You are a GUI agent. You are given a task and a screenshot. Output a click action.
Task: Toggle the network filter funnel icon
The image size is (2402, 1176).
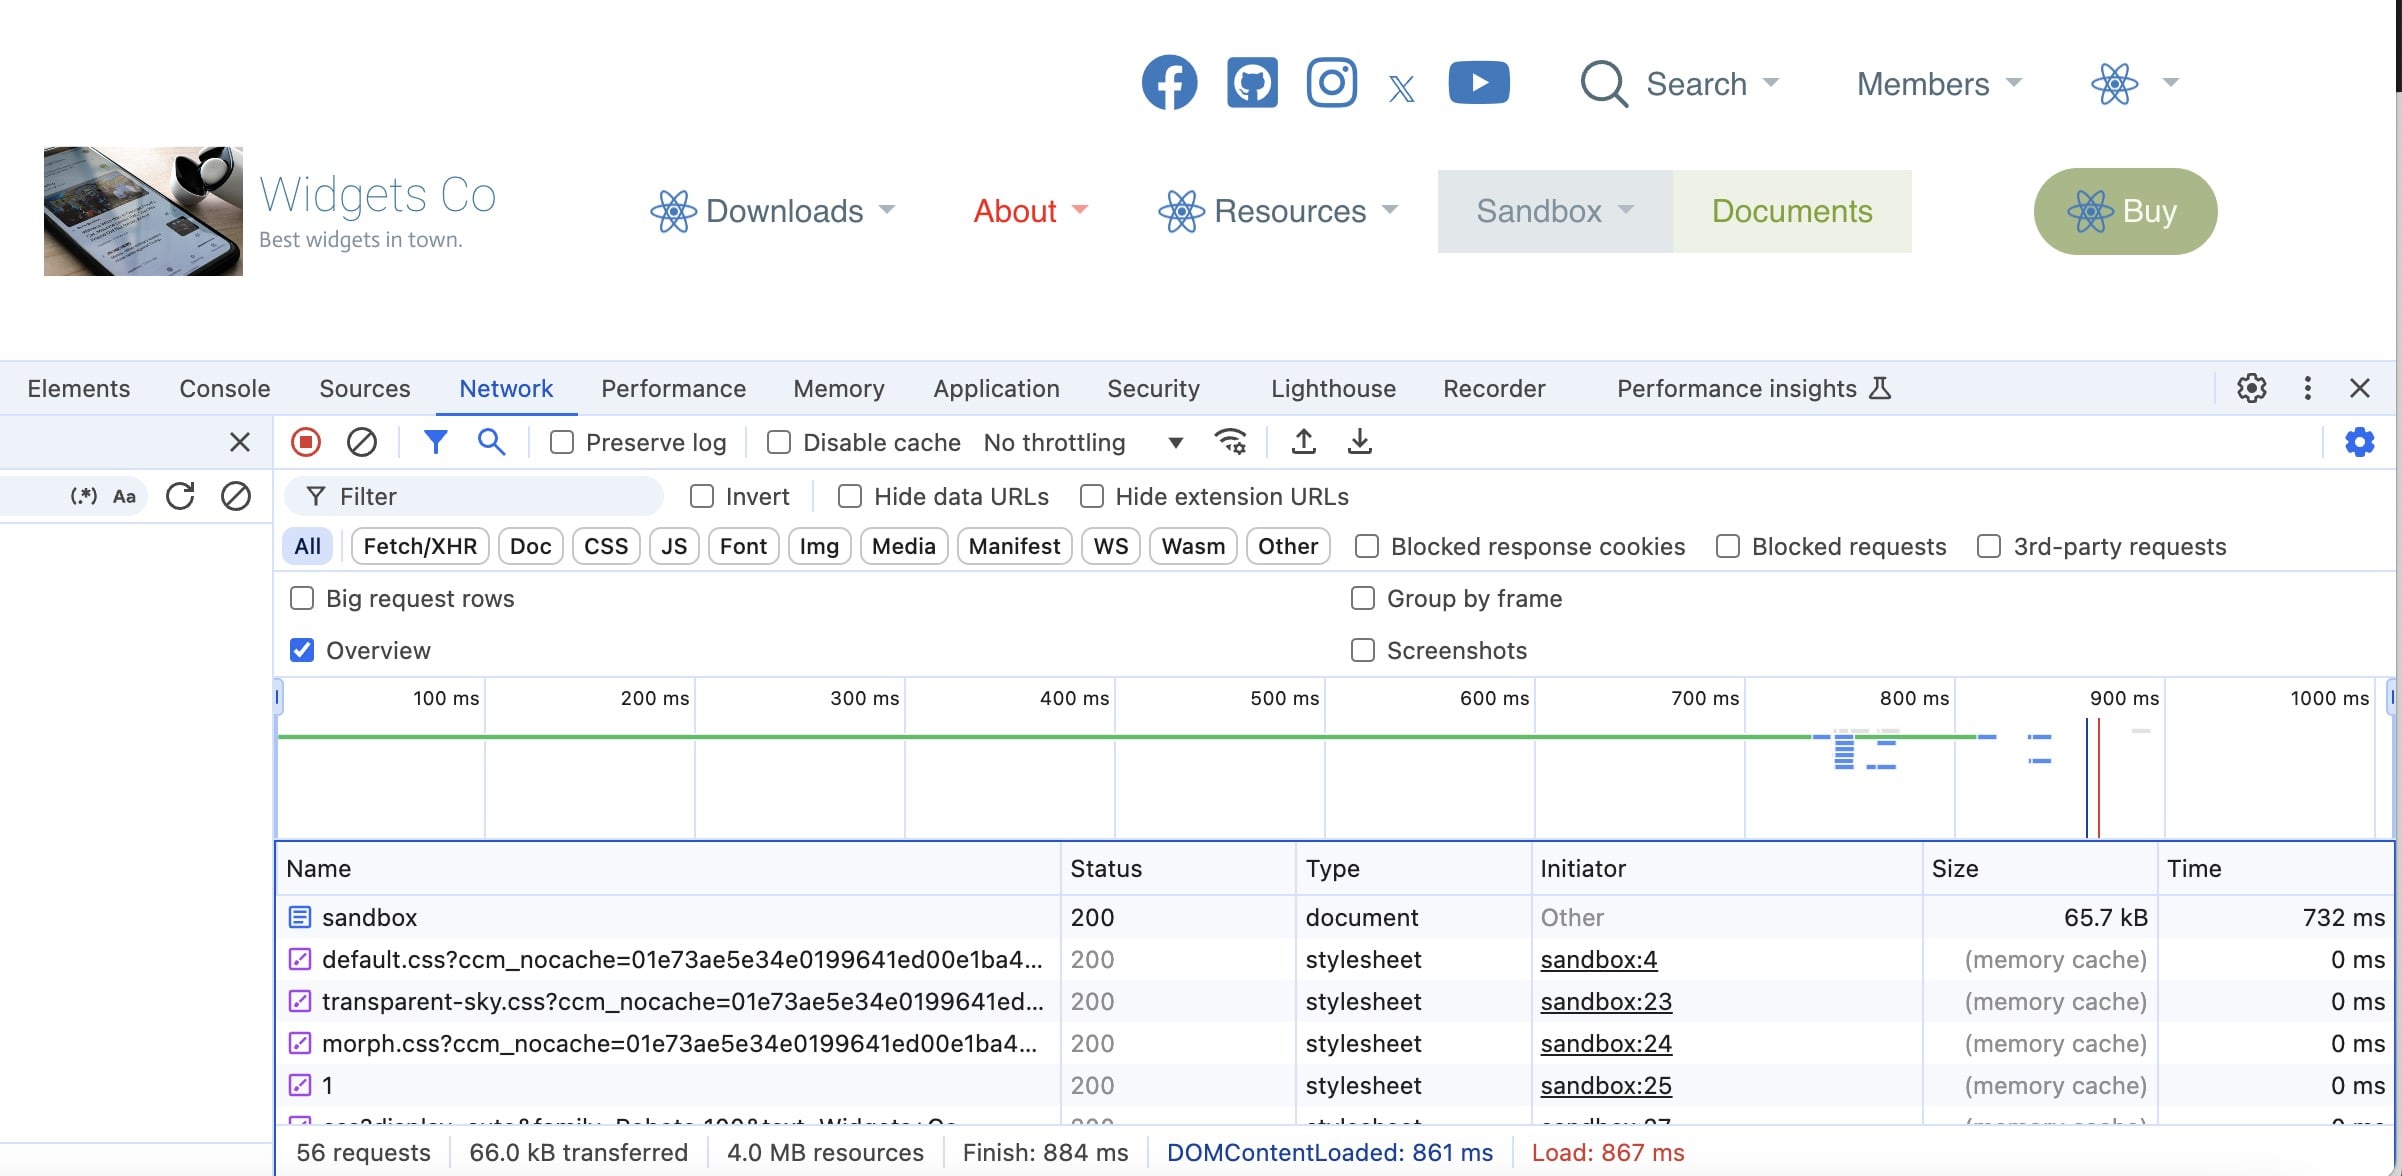click(435, 442)
